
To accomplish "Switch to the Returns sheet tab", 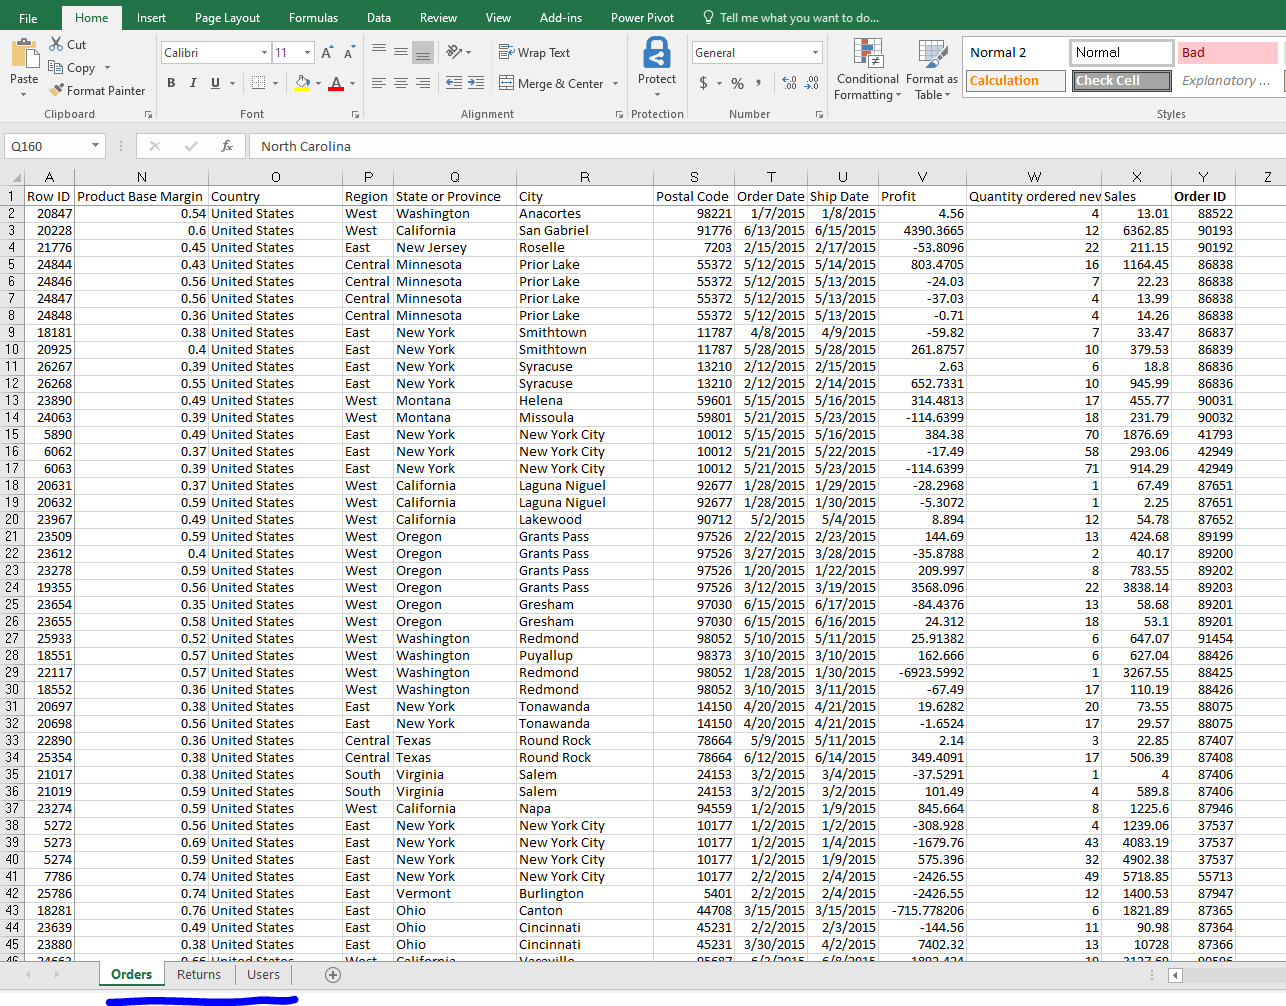I will (199, 975).
